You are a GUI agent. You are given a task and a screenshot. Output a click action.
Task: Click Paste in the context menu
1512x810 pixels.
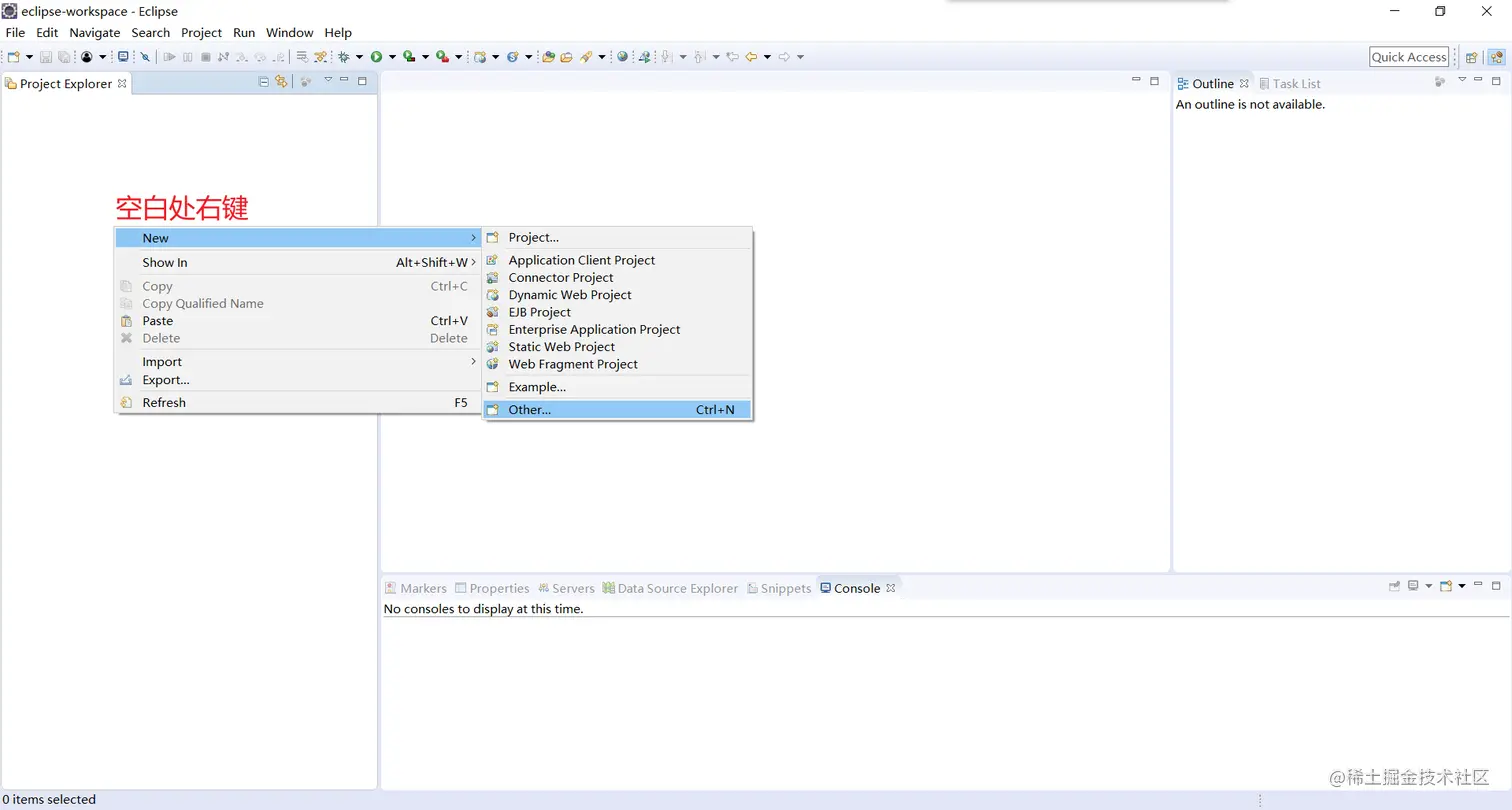(298, 321)
